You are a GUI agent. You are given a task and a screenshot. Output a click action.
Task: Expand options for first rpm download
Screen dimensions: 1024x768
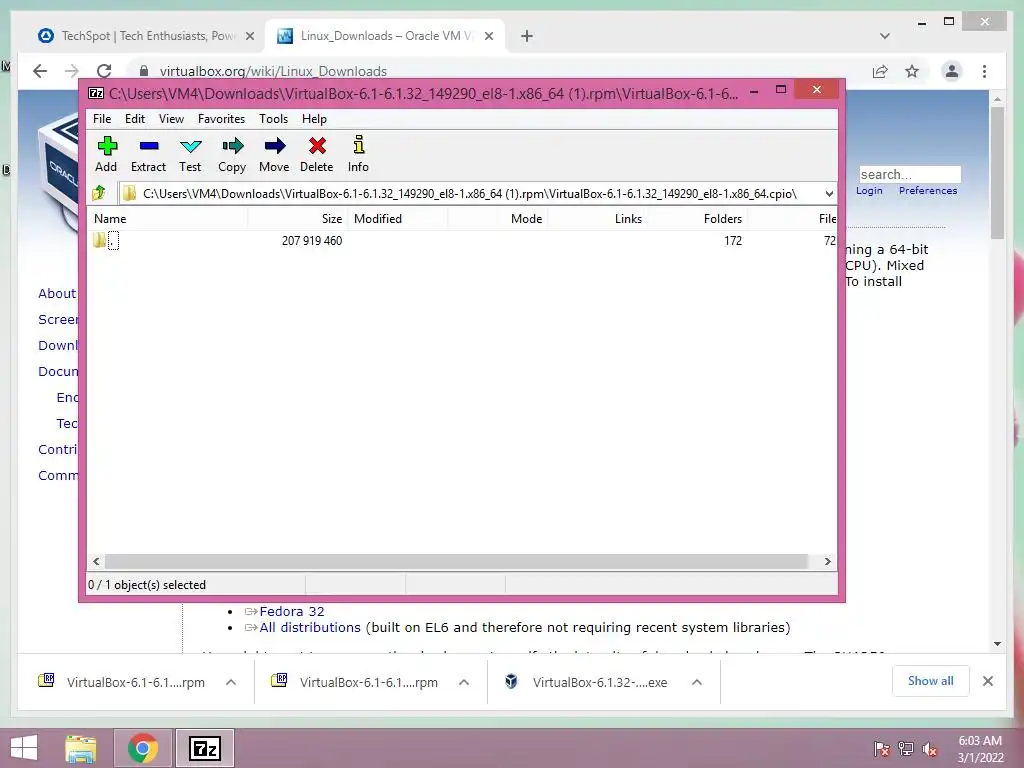click(x=231, y=682)
